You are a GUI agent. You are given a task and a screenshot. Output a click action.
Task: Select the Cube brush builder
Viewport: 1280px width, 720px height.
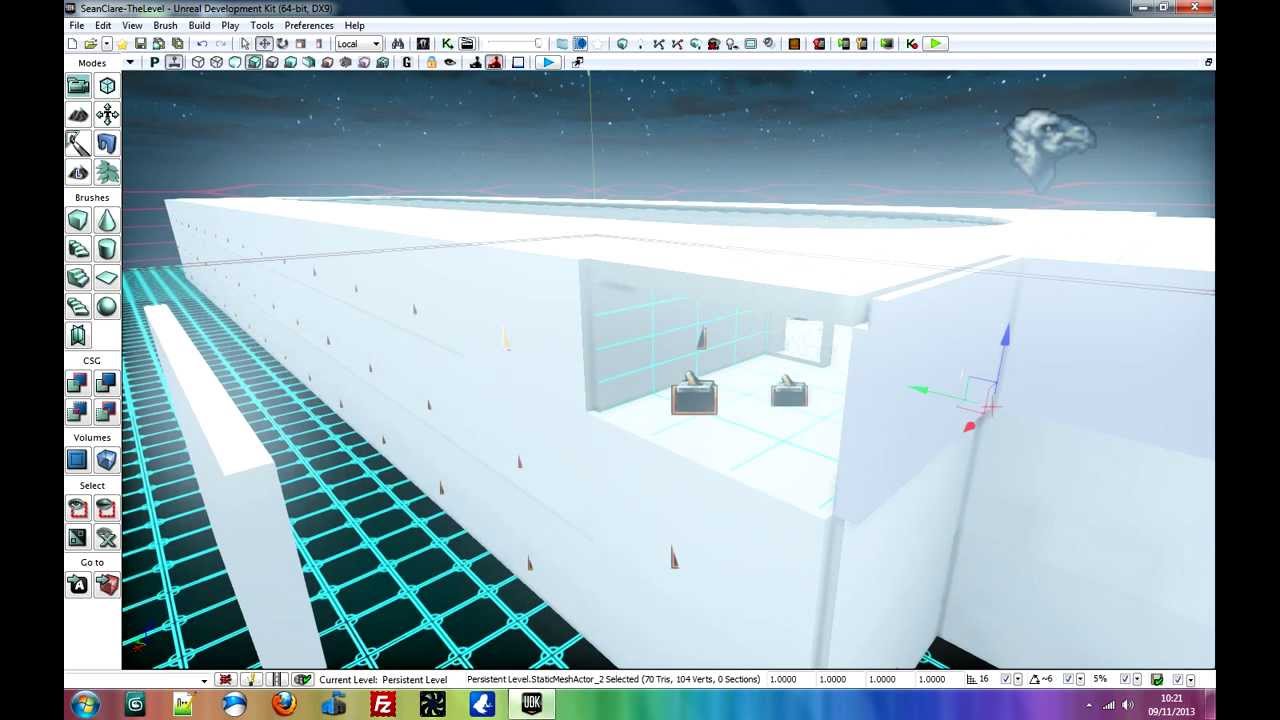[78, 220]
